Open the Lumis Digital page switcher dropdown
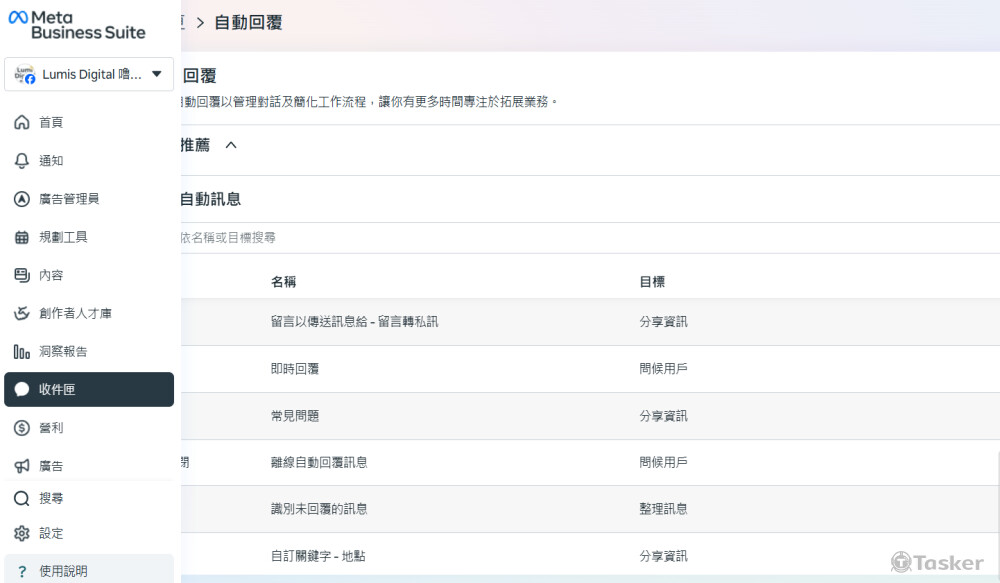The width and height of the screenshot is (1000, 583). tap(88, 74)
